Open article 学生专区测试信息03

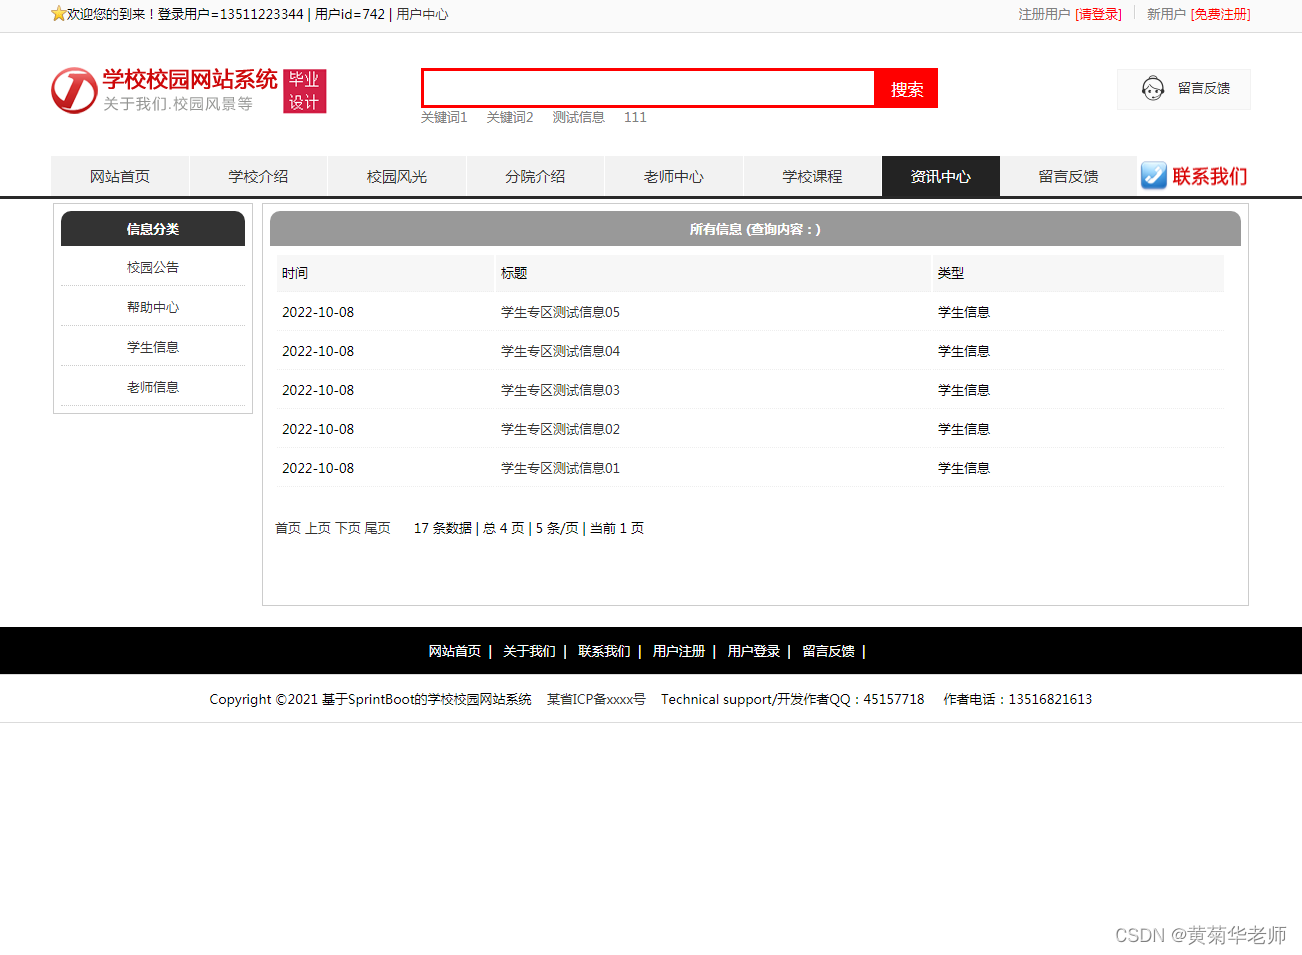click(x=560, y=390)
